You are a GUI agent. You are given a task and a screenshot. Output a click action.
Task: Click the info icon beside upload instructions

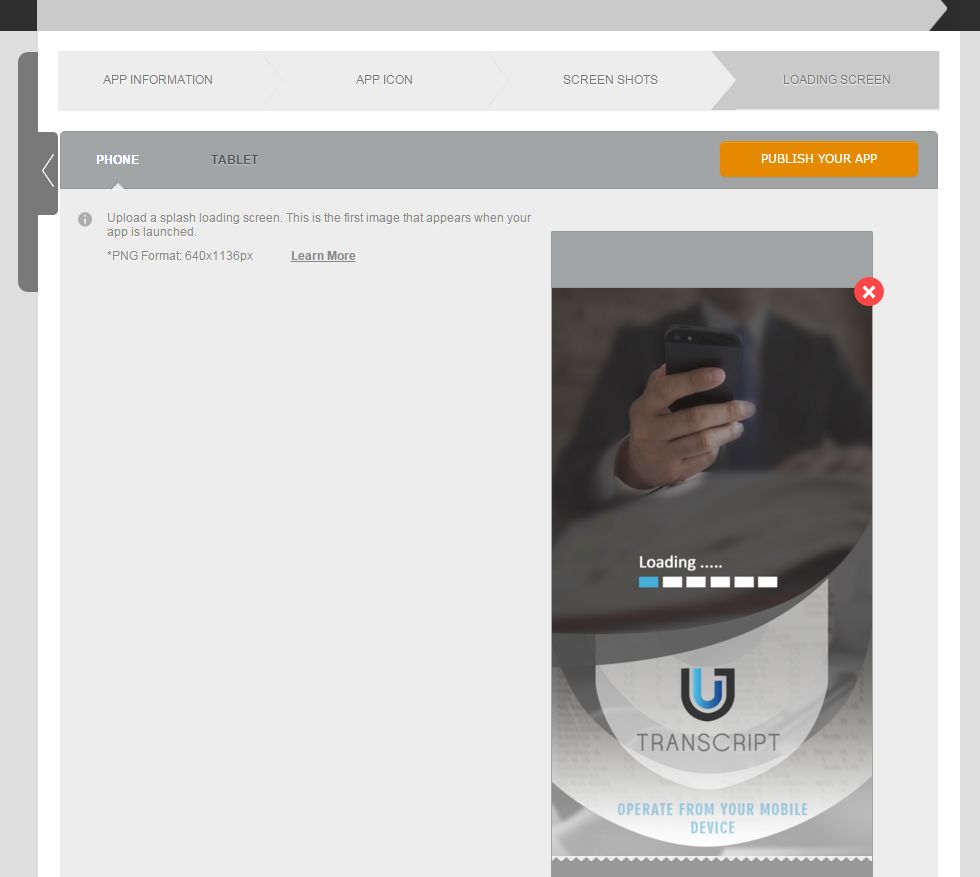click(x=85, y=219)
